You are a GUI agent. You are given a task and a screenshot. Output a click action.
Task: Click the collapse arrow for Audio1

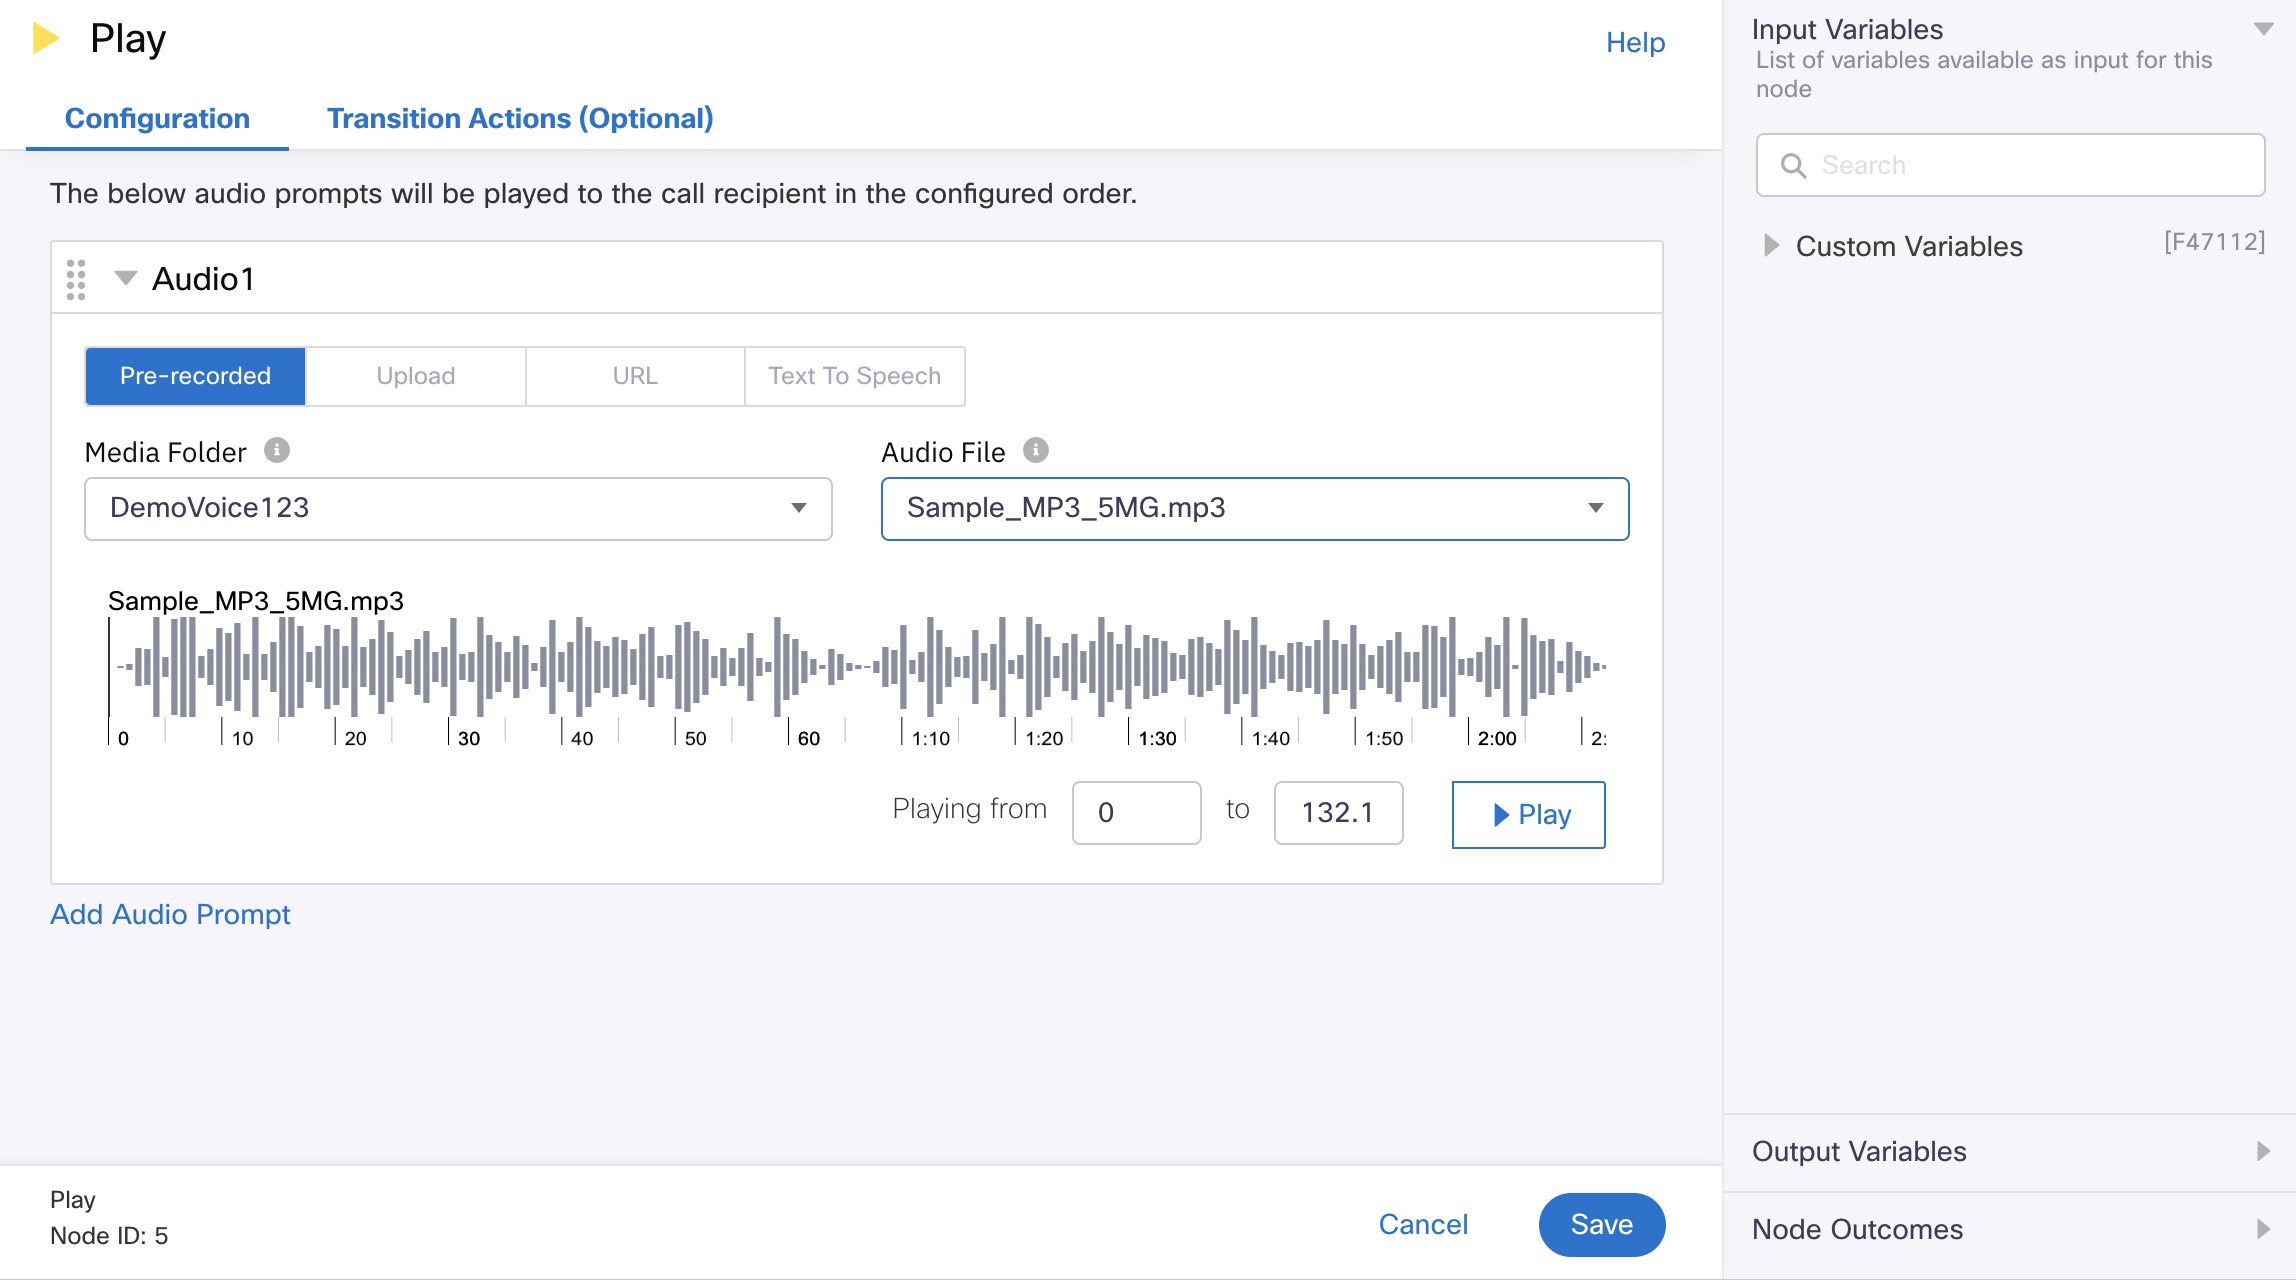click(x=124, y=279)
